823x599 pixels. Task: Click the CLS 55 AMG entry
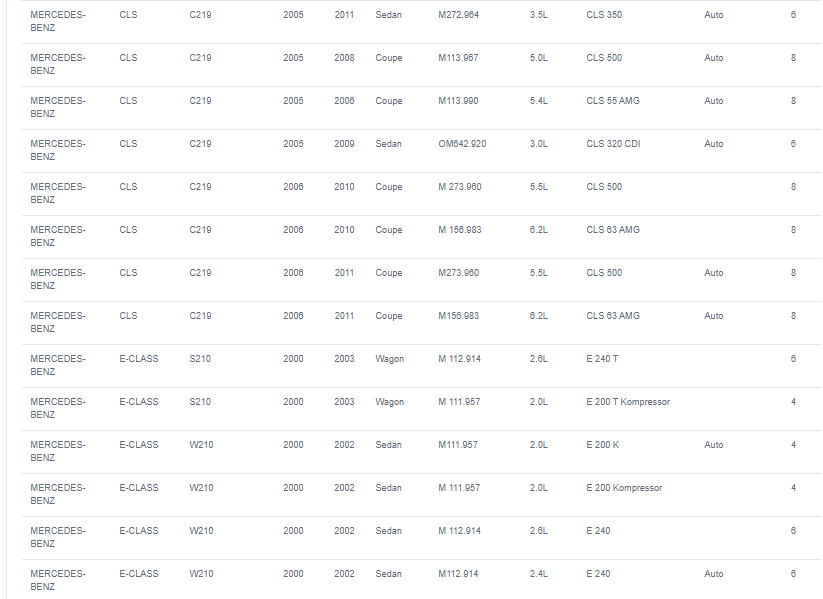(613, 101)
